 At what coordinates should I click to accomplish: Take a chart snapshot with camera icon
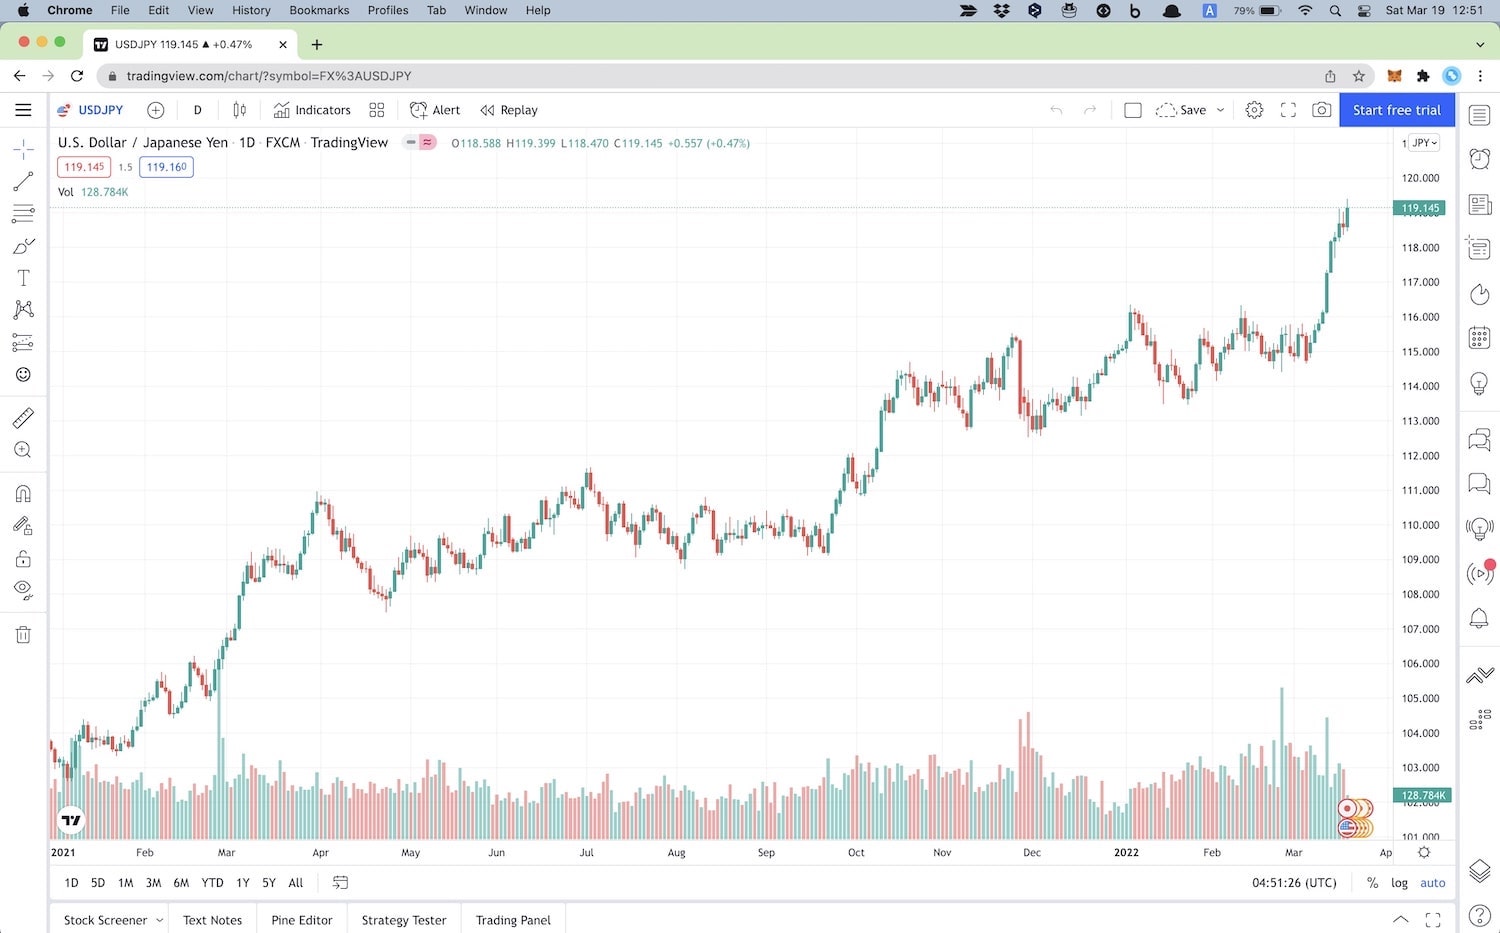pos(1322,110)
